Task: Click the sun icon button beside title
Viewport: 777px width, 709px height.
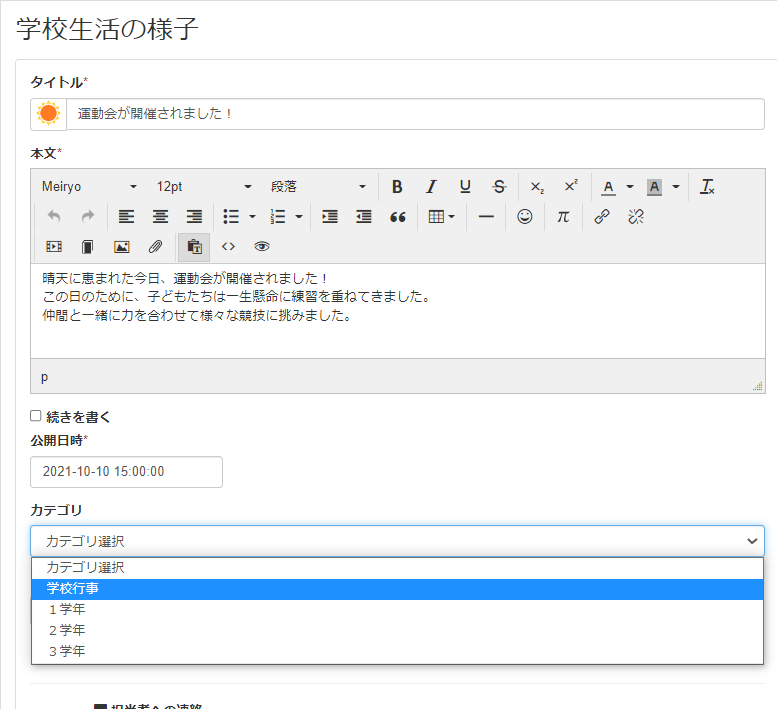Action: coord(48,114)
